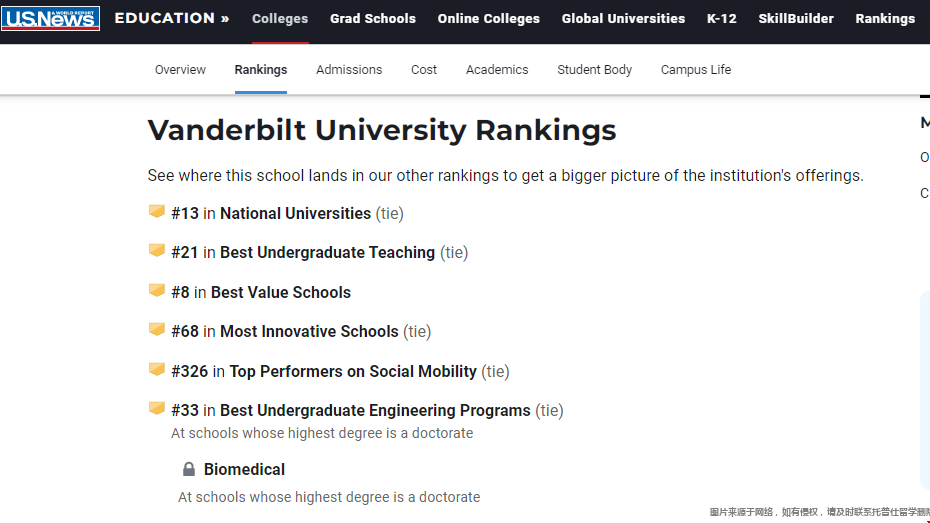Open the National Universities ranking link
The height and width of the screenshot is (523, 930).
(295, 213)
